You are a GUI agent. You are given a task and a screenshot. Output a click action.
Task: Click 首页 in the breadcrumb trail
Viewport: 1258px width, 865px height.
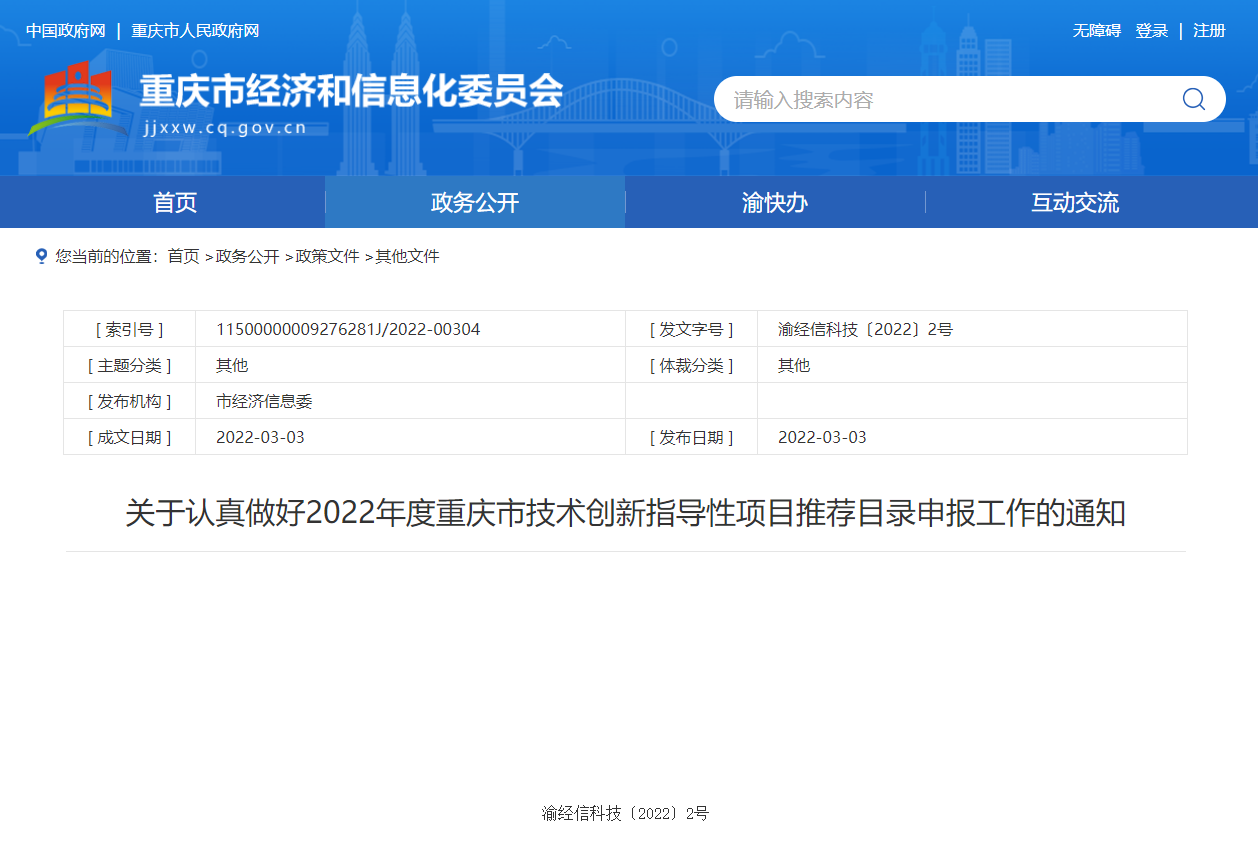point(183,257)
